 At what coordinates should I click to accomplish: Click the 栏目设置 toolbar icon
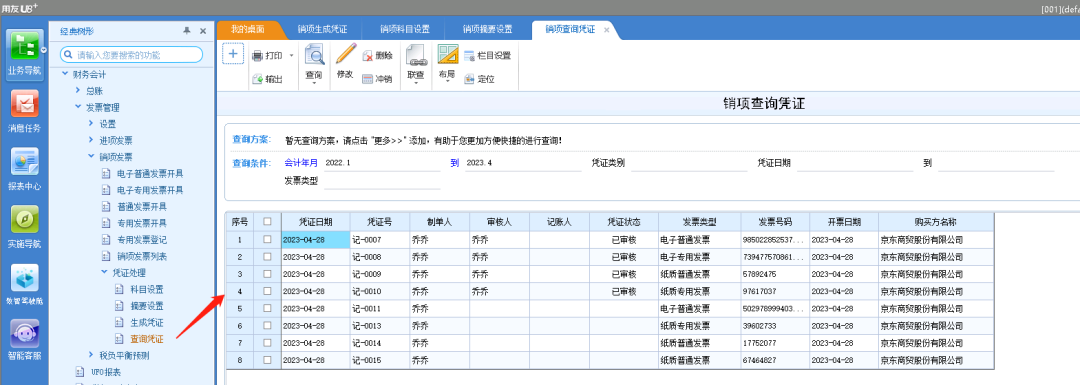470,56
